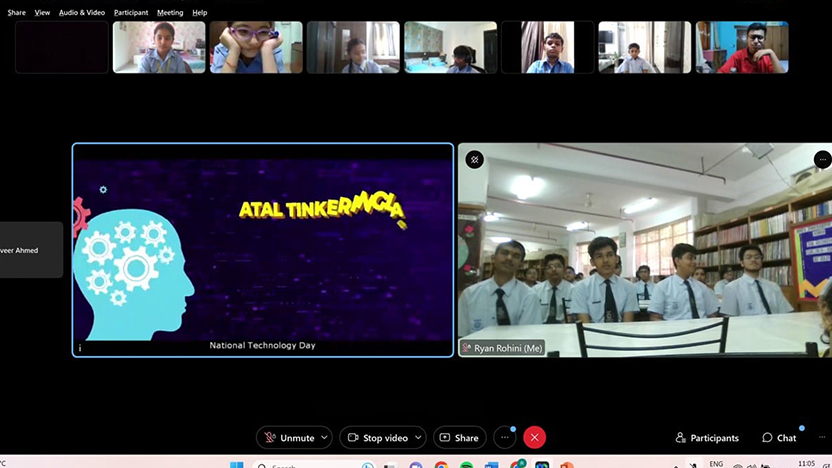Click info icon on shared presentation tile
832x468 pixels.
80,348
